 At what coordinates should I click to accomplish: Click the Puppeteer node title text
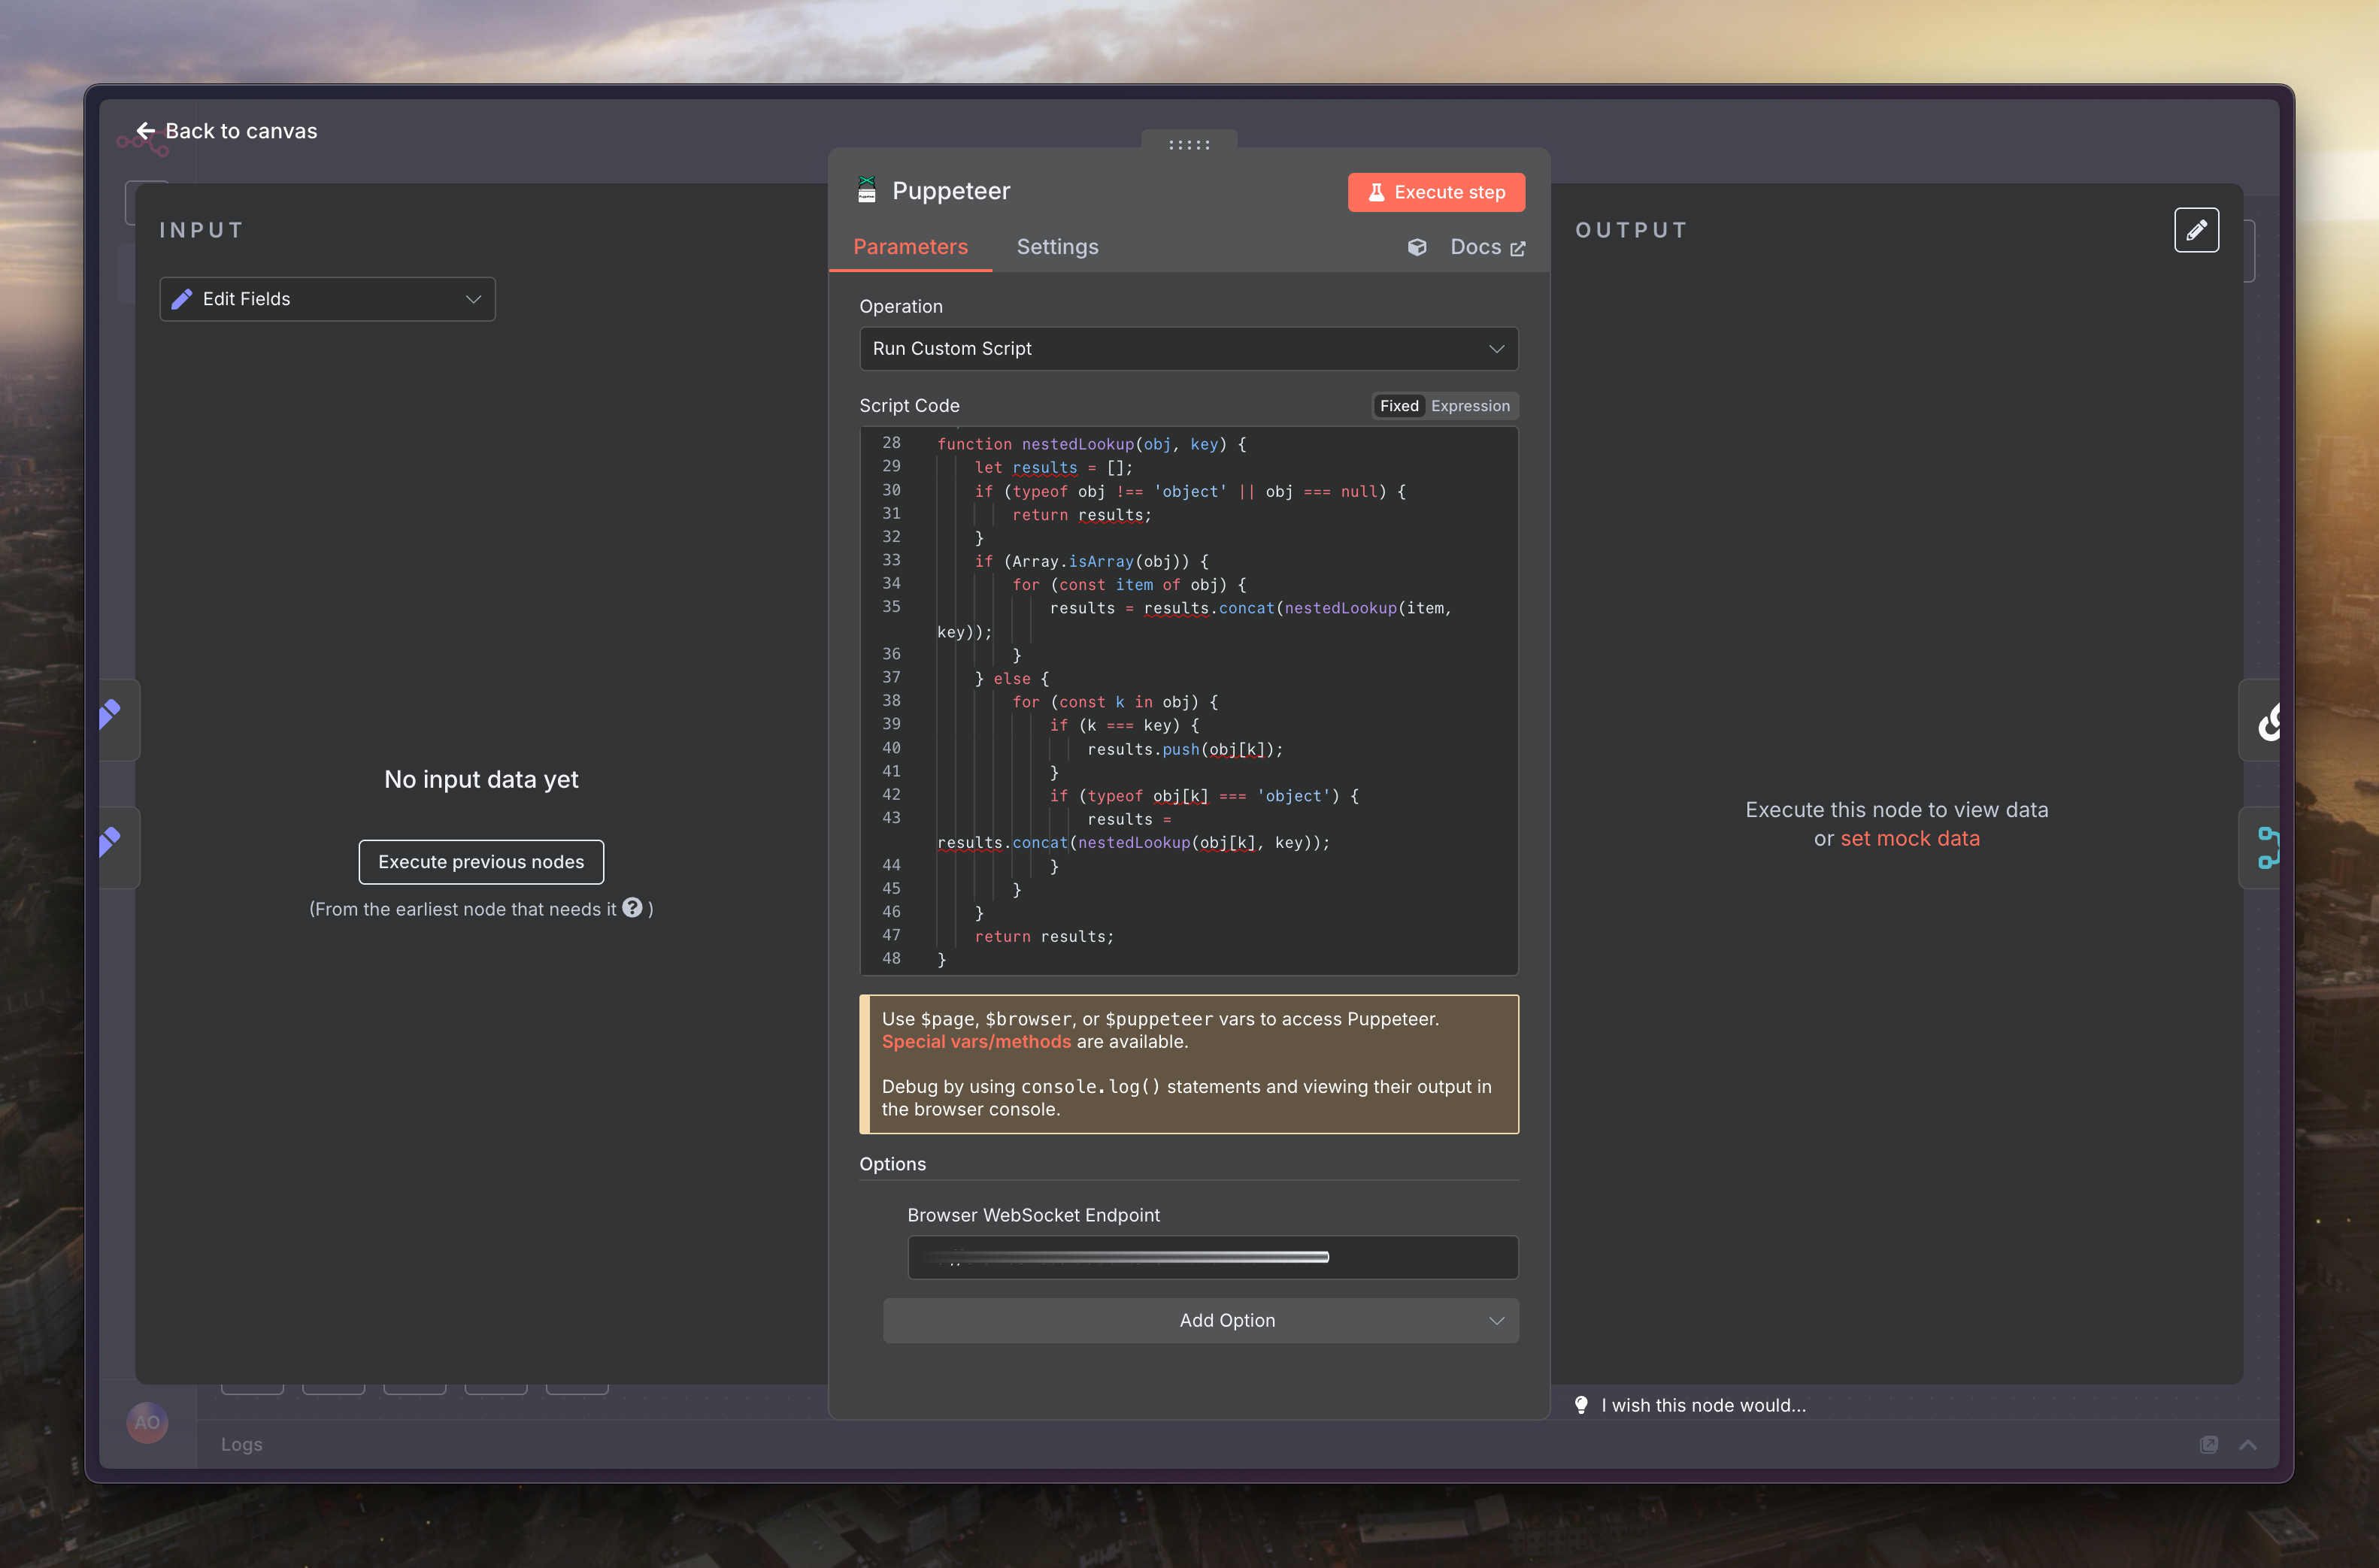[x=951, y=190]
